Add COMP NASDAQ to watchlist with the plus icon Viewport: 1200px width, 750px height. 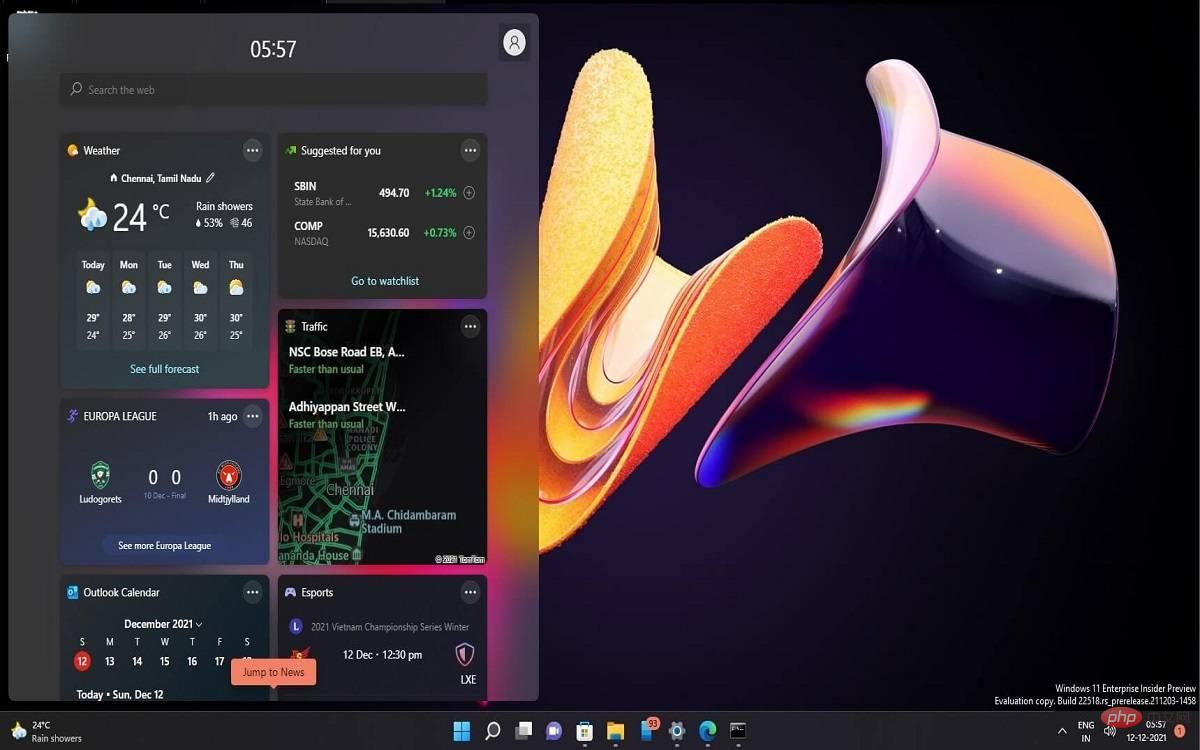pyautogui.click(x=469, y=232)
